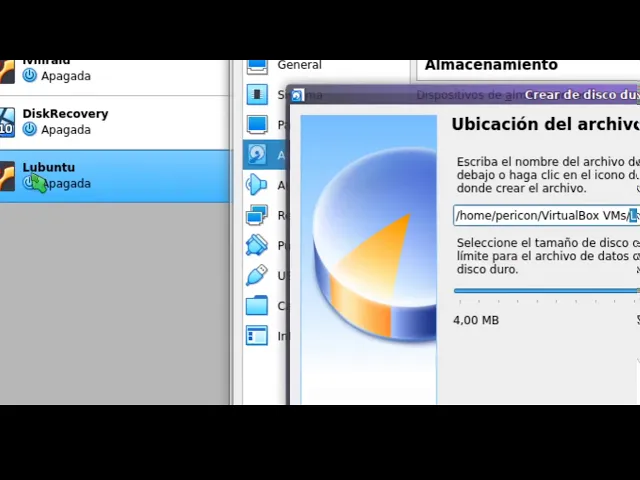
Task: Click the DiskRecovery Windows 10 OS icon
Action: point(7,122)
